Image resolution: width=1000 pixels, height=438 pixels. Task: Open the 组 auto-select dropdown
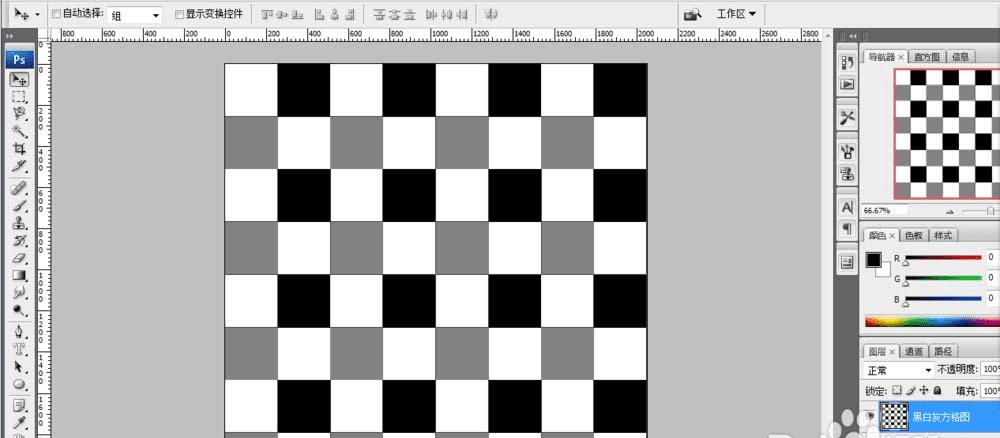point(135,15)
